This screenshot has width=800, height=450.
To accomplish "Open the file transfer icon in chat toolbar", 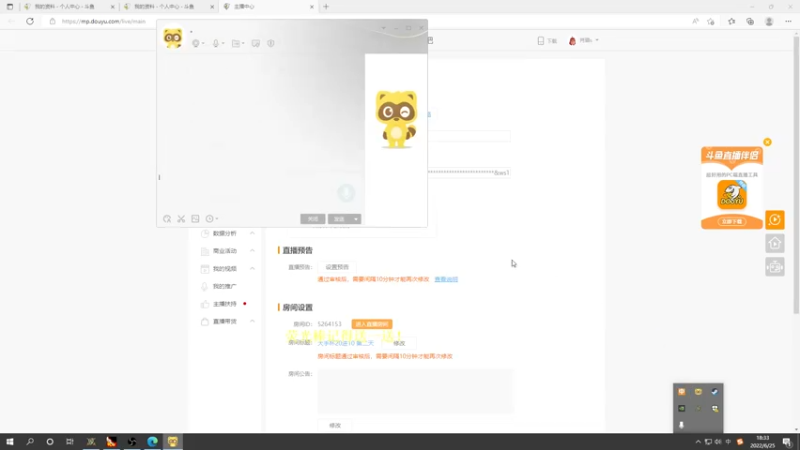I will pyautogui.click(x=237, y=43).
